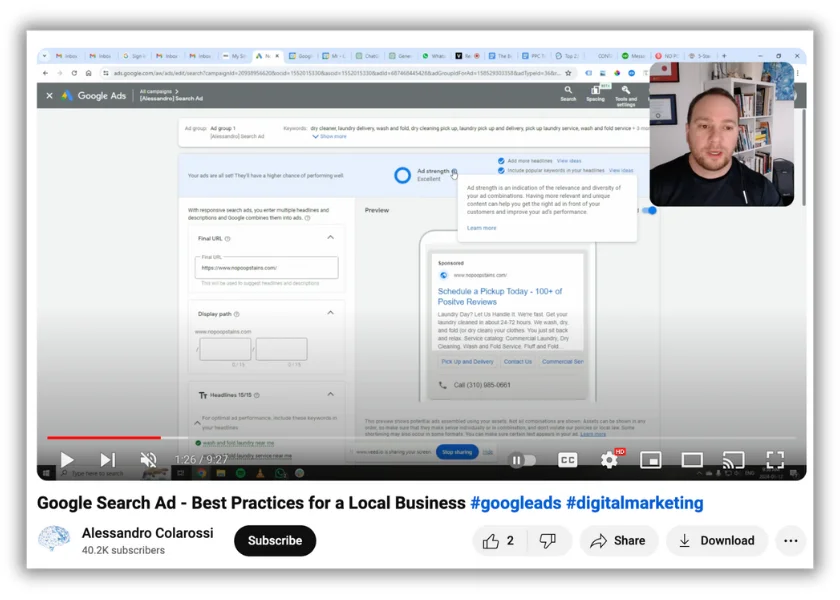The image size is (840, 600).
Task: Open Learn more in Ad strength tooltip
Action: point(482,228)
